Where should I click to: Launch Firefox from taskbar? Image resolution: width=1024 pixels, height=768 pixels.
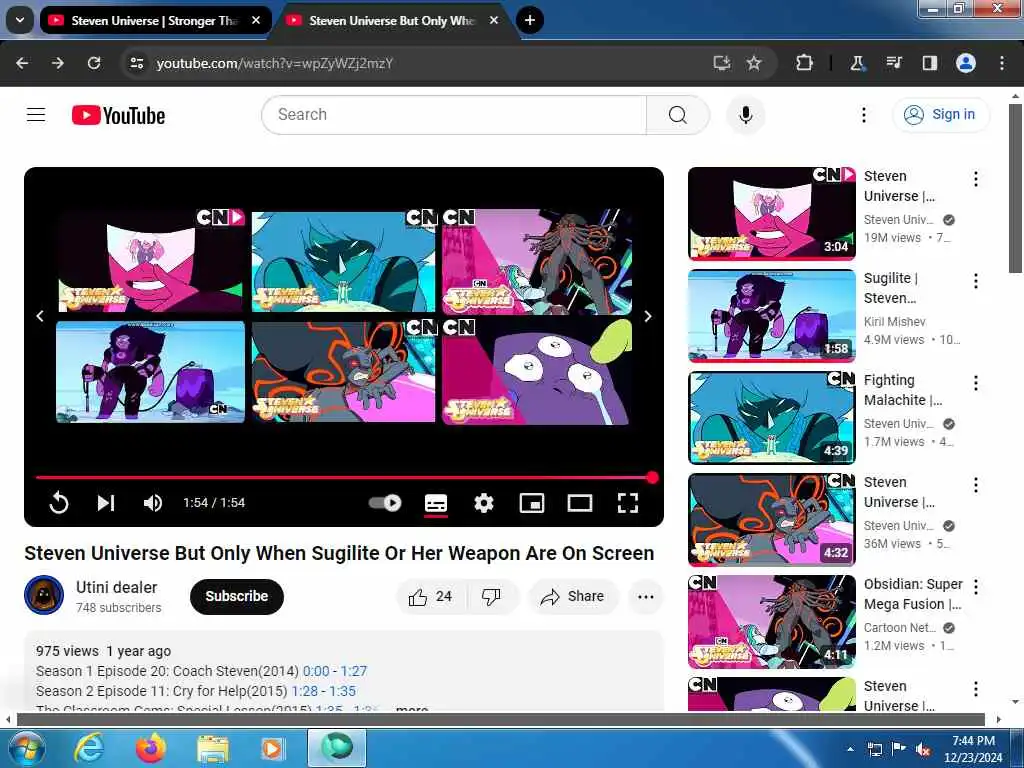point(151,748)
